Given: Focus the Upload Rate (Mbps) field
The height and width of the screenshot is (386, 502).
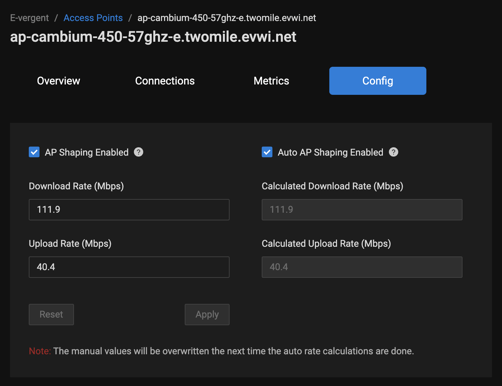Looking at the screenshot, I should click(129, 267).
